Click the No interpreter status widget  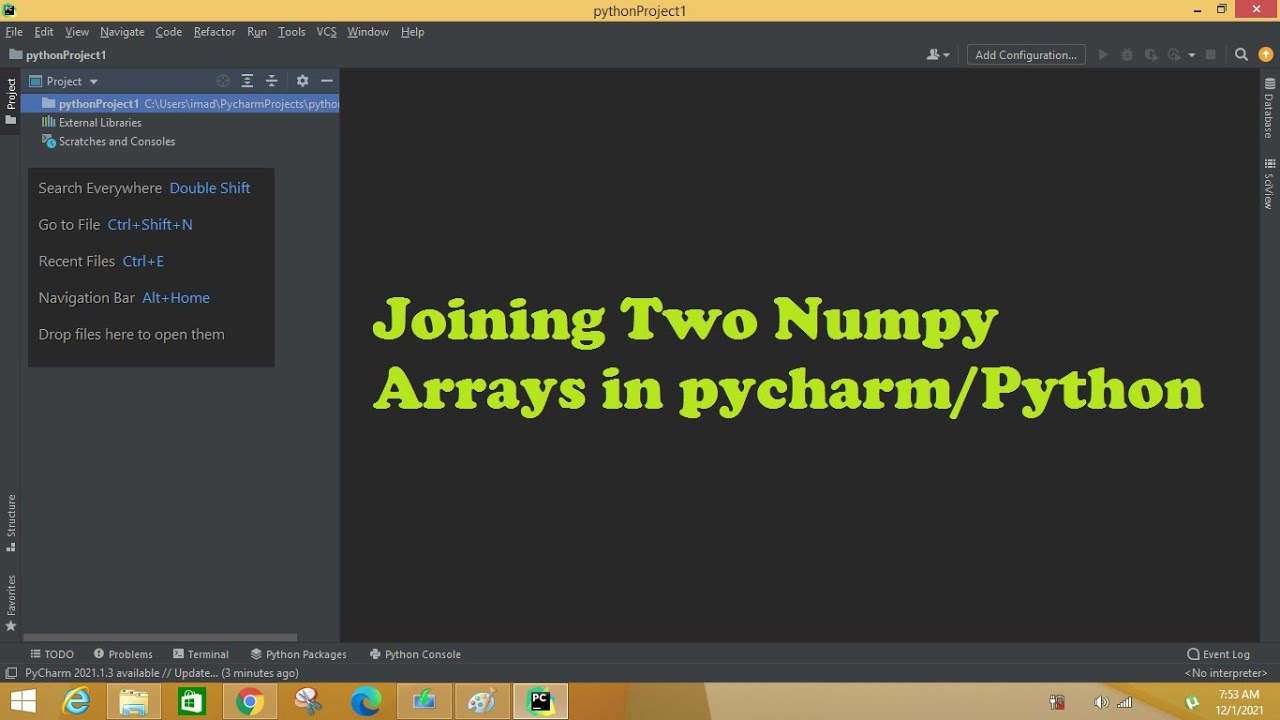(1226, 673)
